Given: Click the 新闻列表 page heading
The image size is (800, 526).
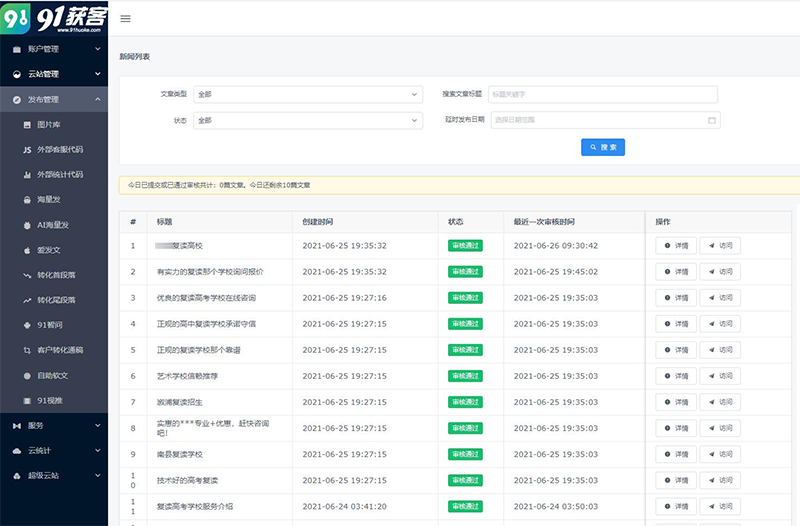Looking at the screenshot, I should pyautogui.click(x=135, y=57).
